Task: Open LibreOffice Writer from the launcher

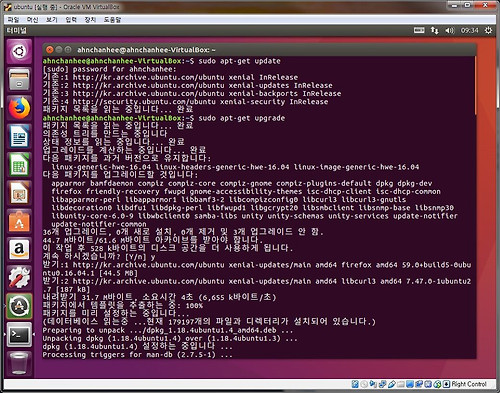Action: (19, 136)
